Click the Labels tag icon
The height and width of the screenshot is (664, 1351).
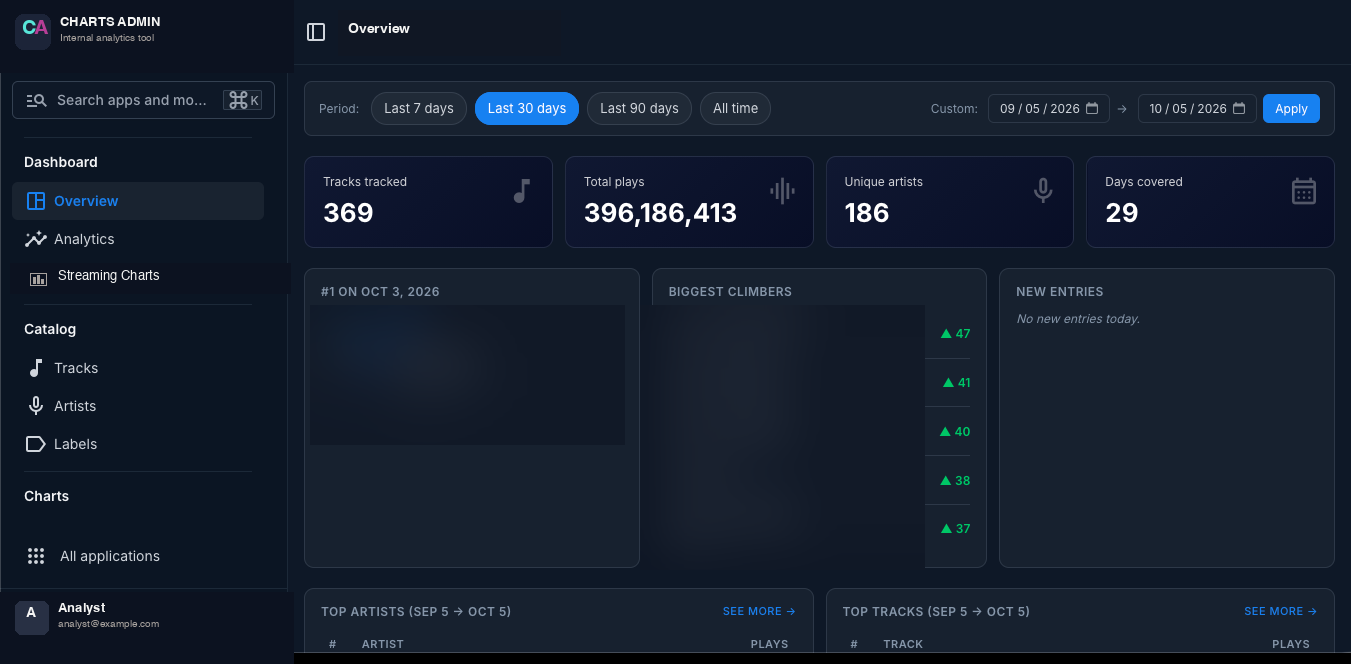[x=36, y=444]
